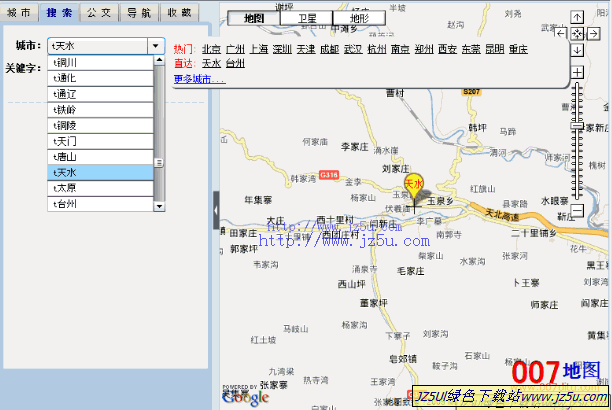The height and width of the screenshot is (410, 612).
Task: Open the 城市 tab
Action: [19, 13]
